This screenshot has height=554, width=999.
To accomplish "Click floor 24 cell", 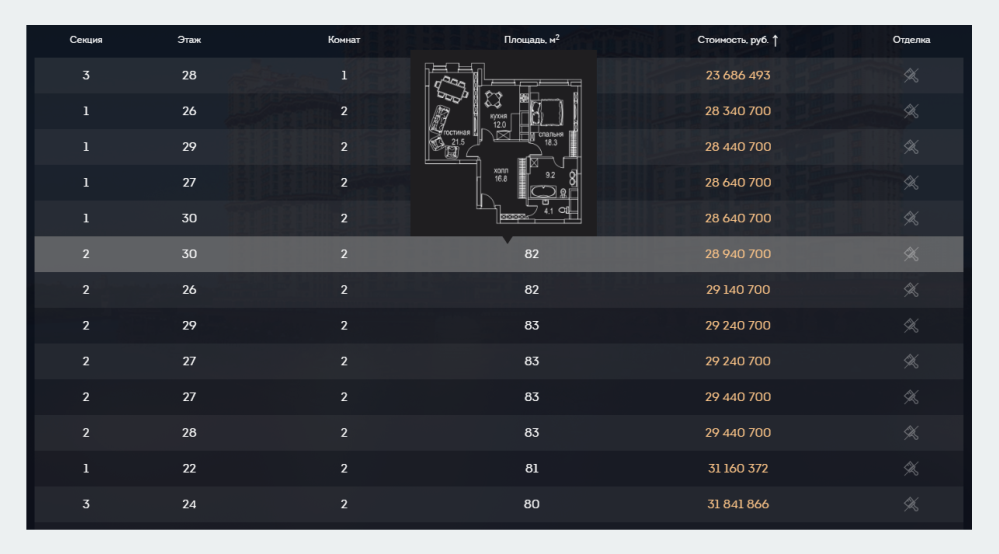I will coord(189,504).
